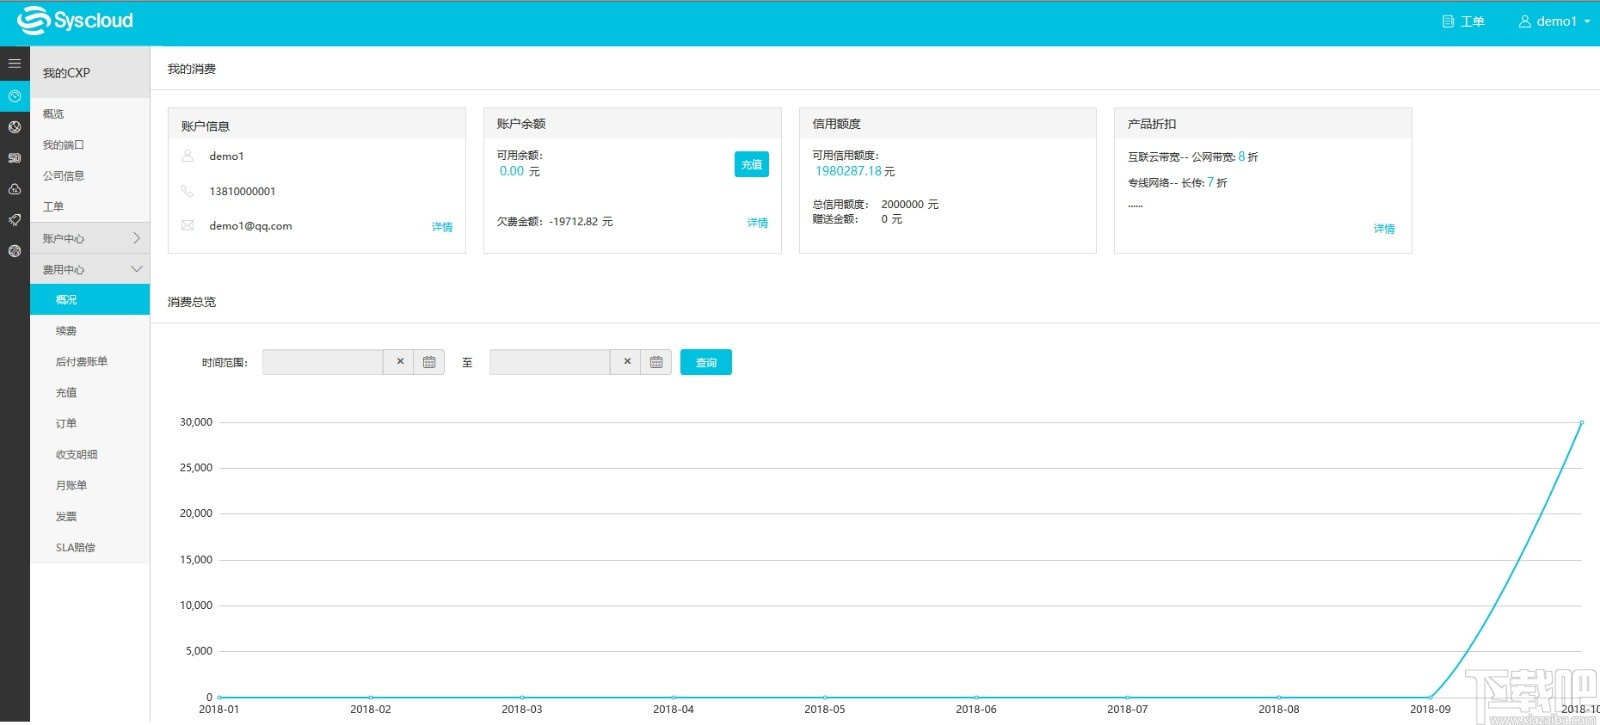Open 详情 link in 账户信息 card
This screenshot has width=1600, height=725.
point(442,227)
